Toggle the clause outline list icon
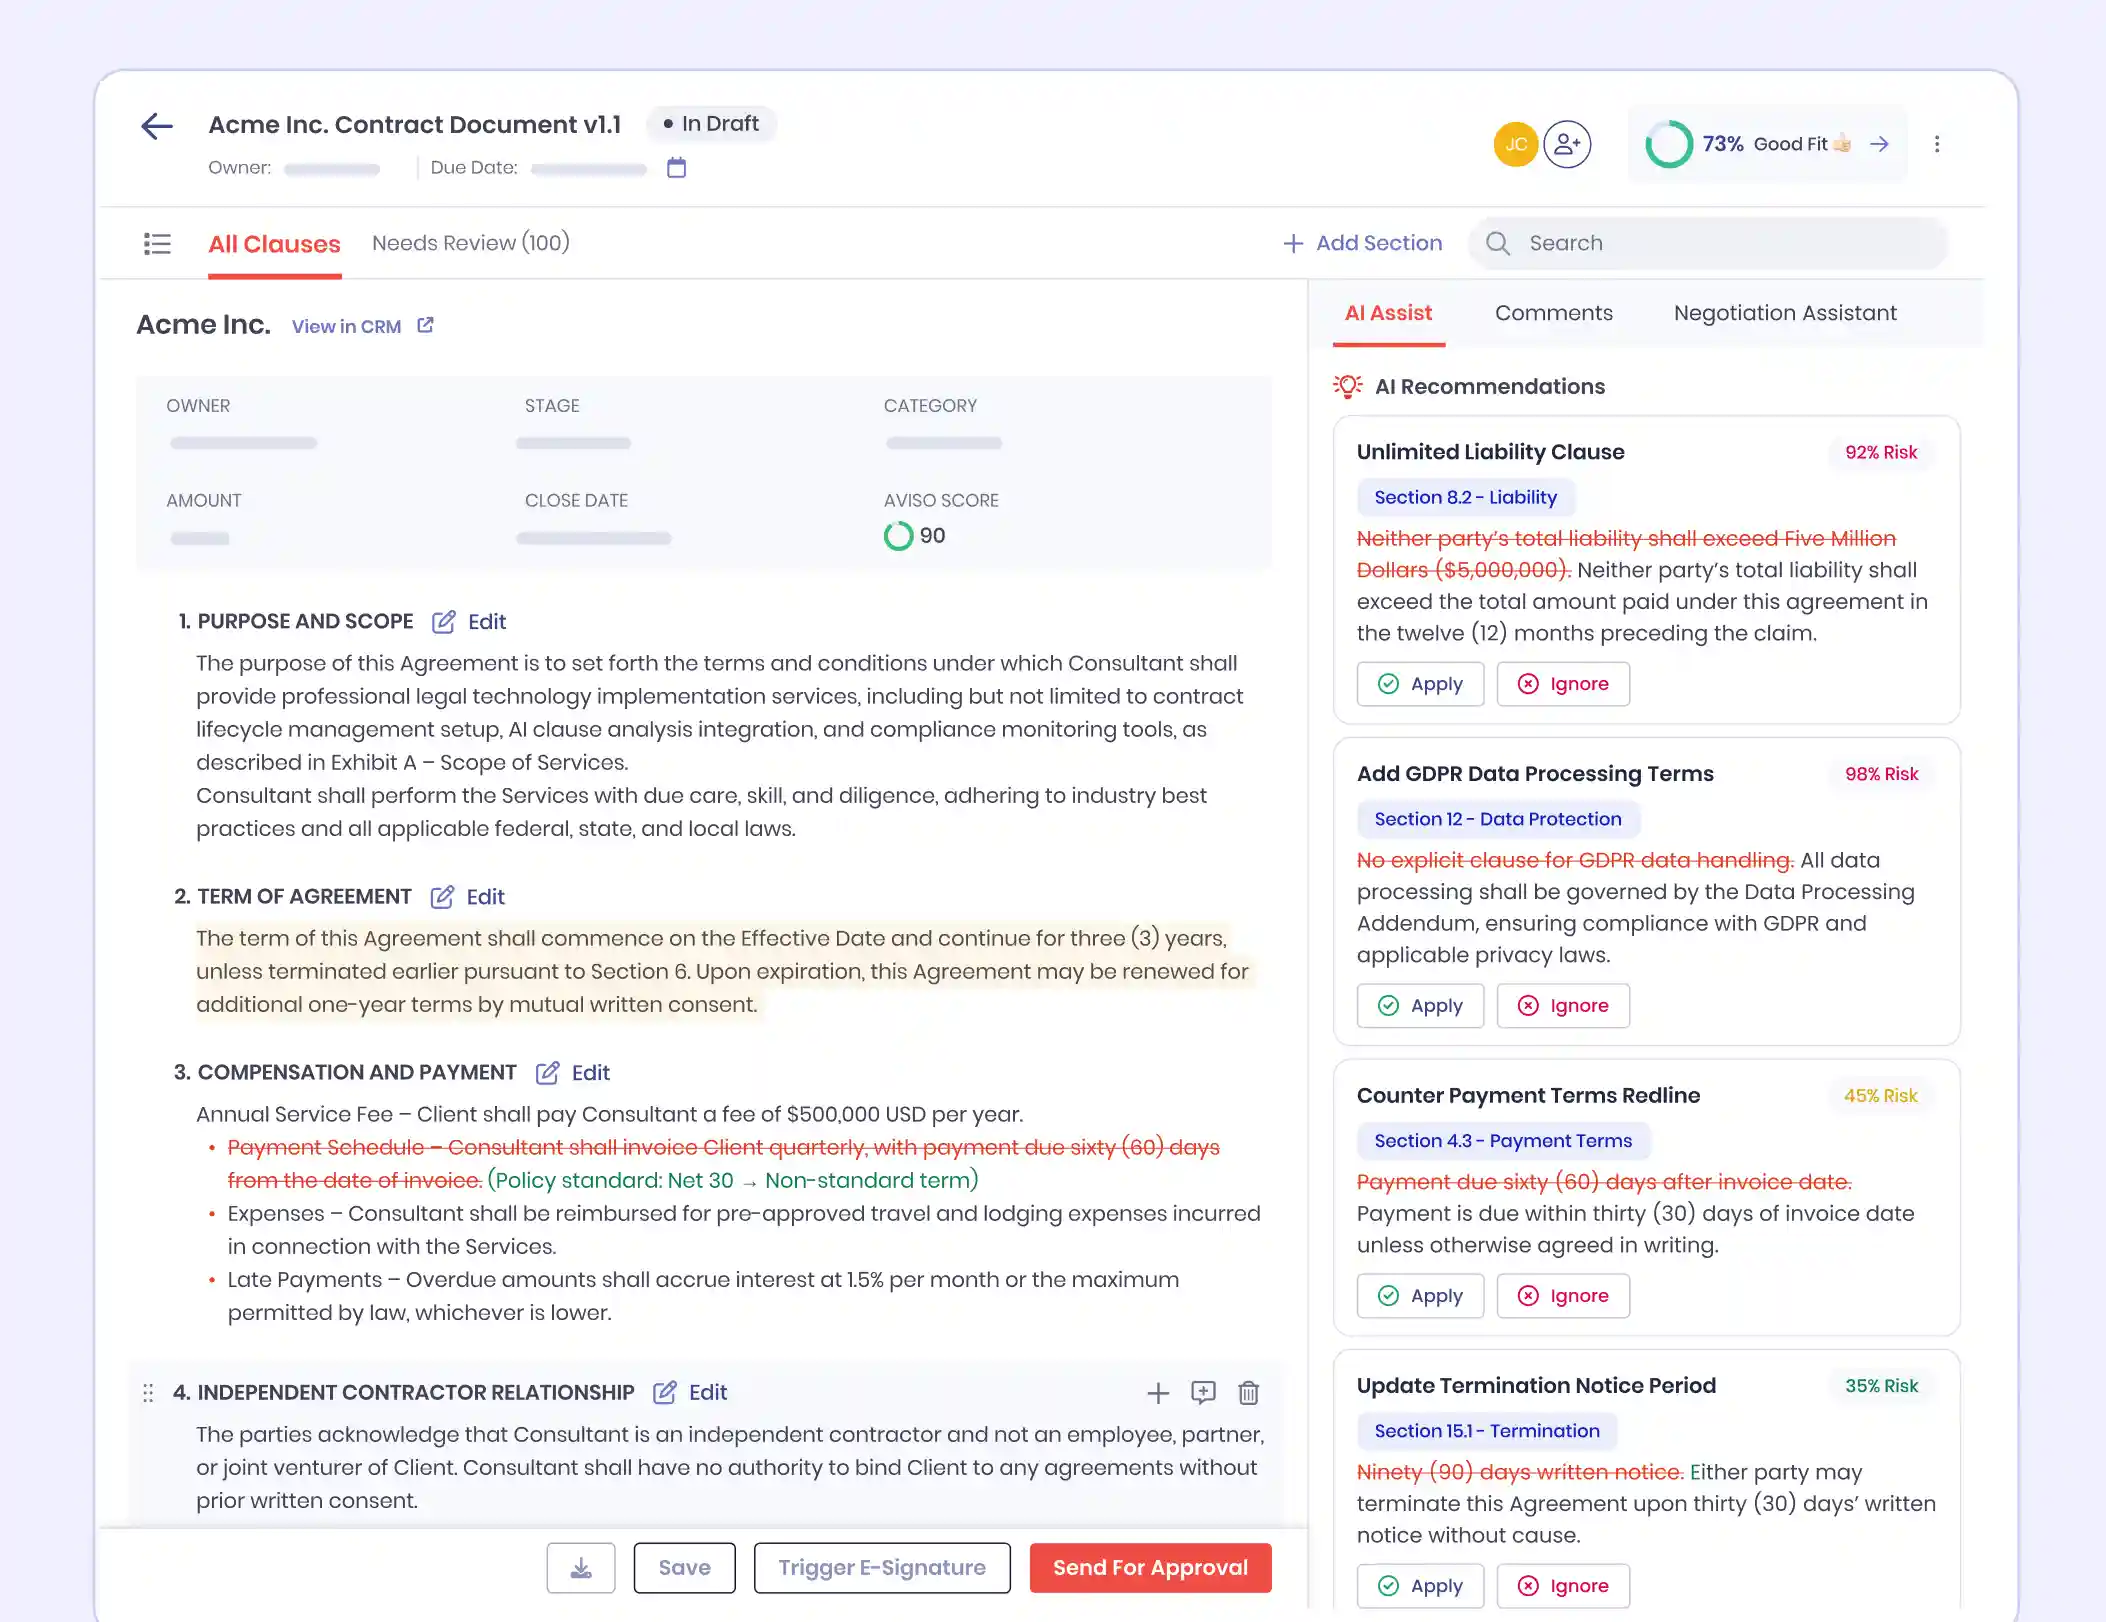Viewport: 2106px width, 1622px height. (157, 244)
